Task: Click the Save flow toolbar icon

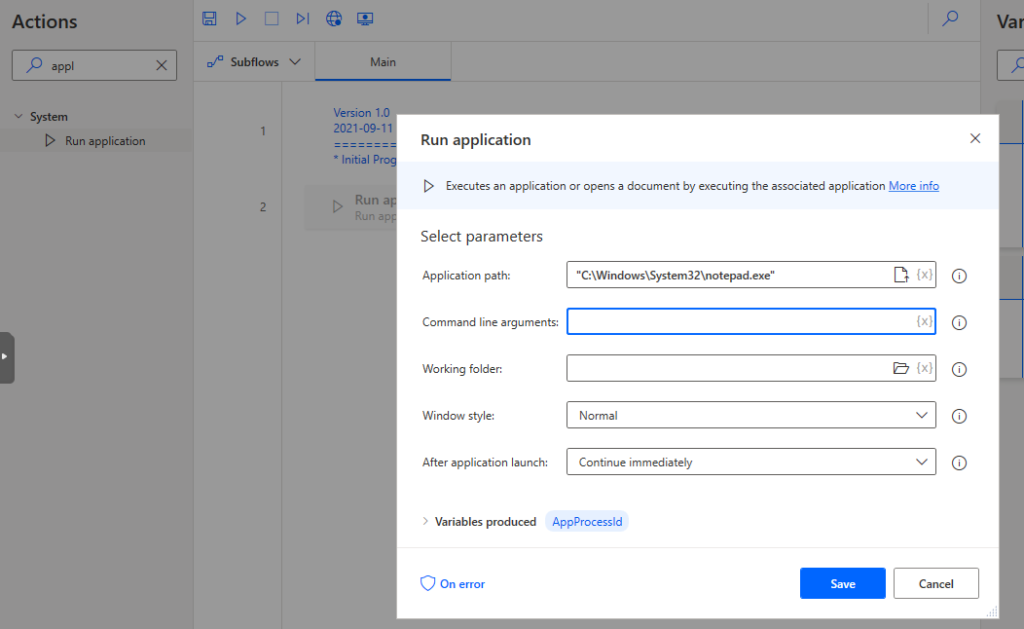Action: pos(209,18)
